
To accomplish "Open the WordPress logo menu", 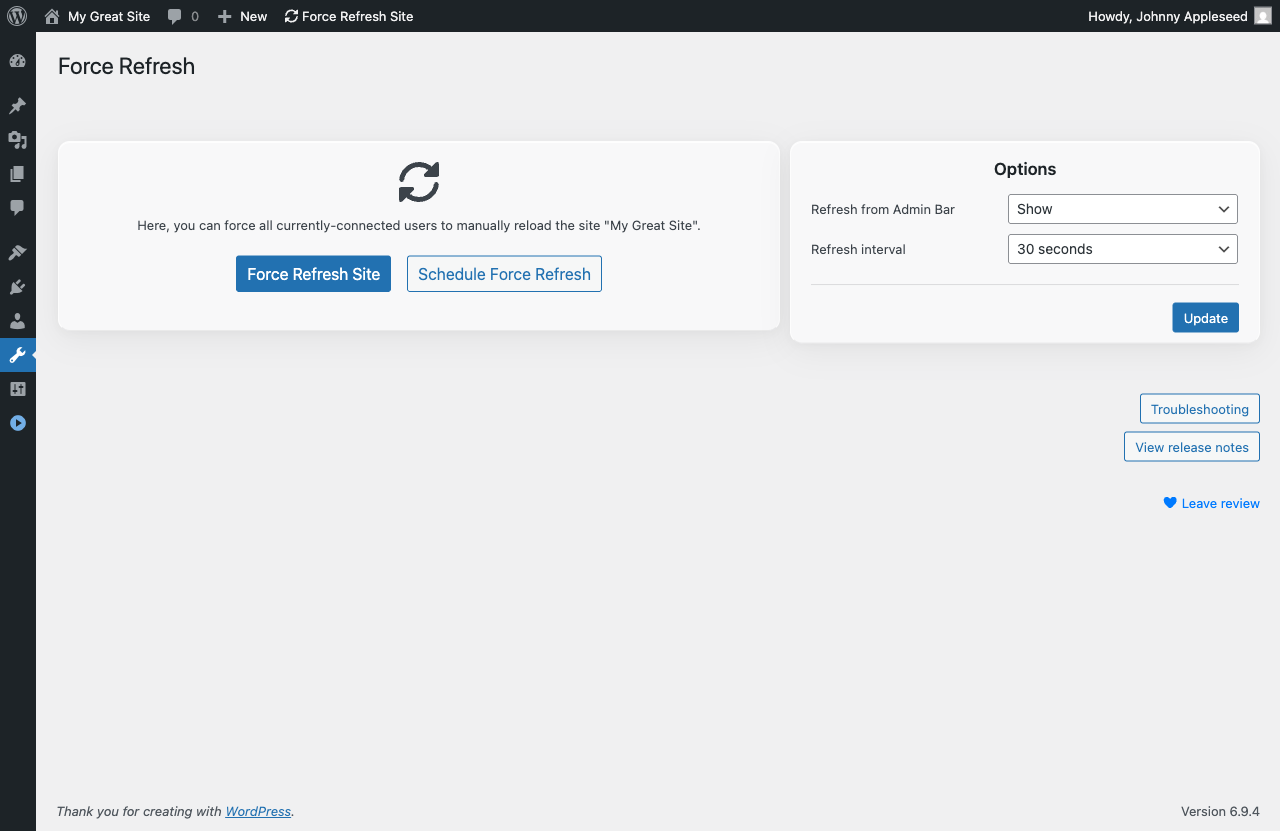I will pyautogui.click(x=17, y=16).
